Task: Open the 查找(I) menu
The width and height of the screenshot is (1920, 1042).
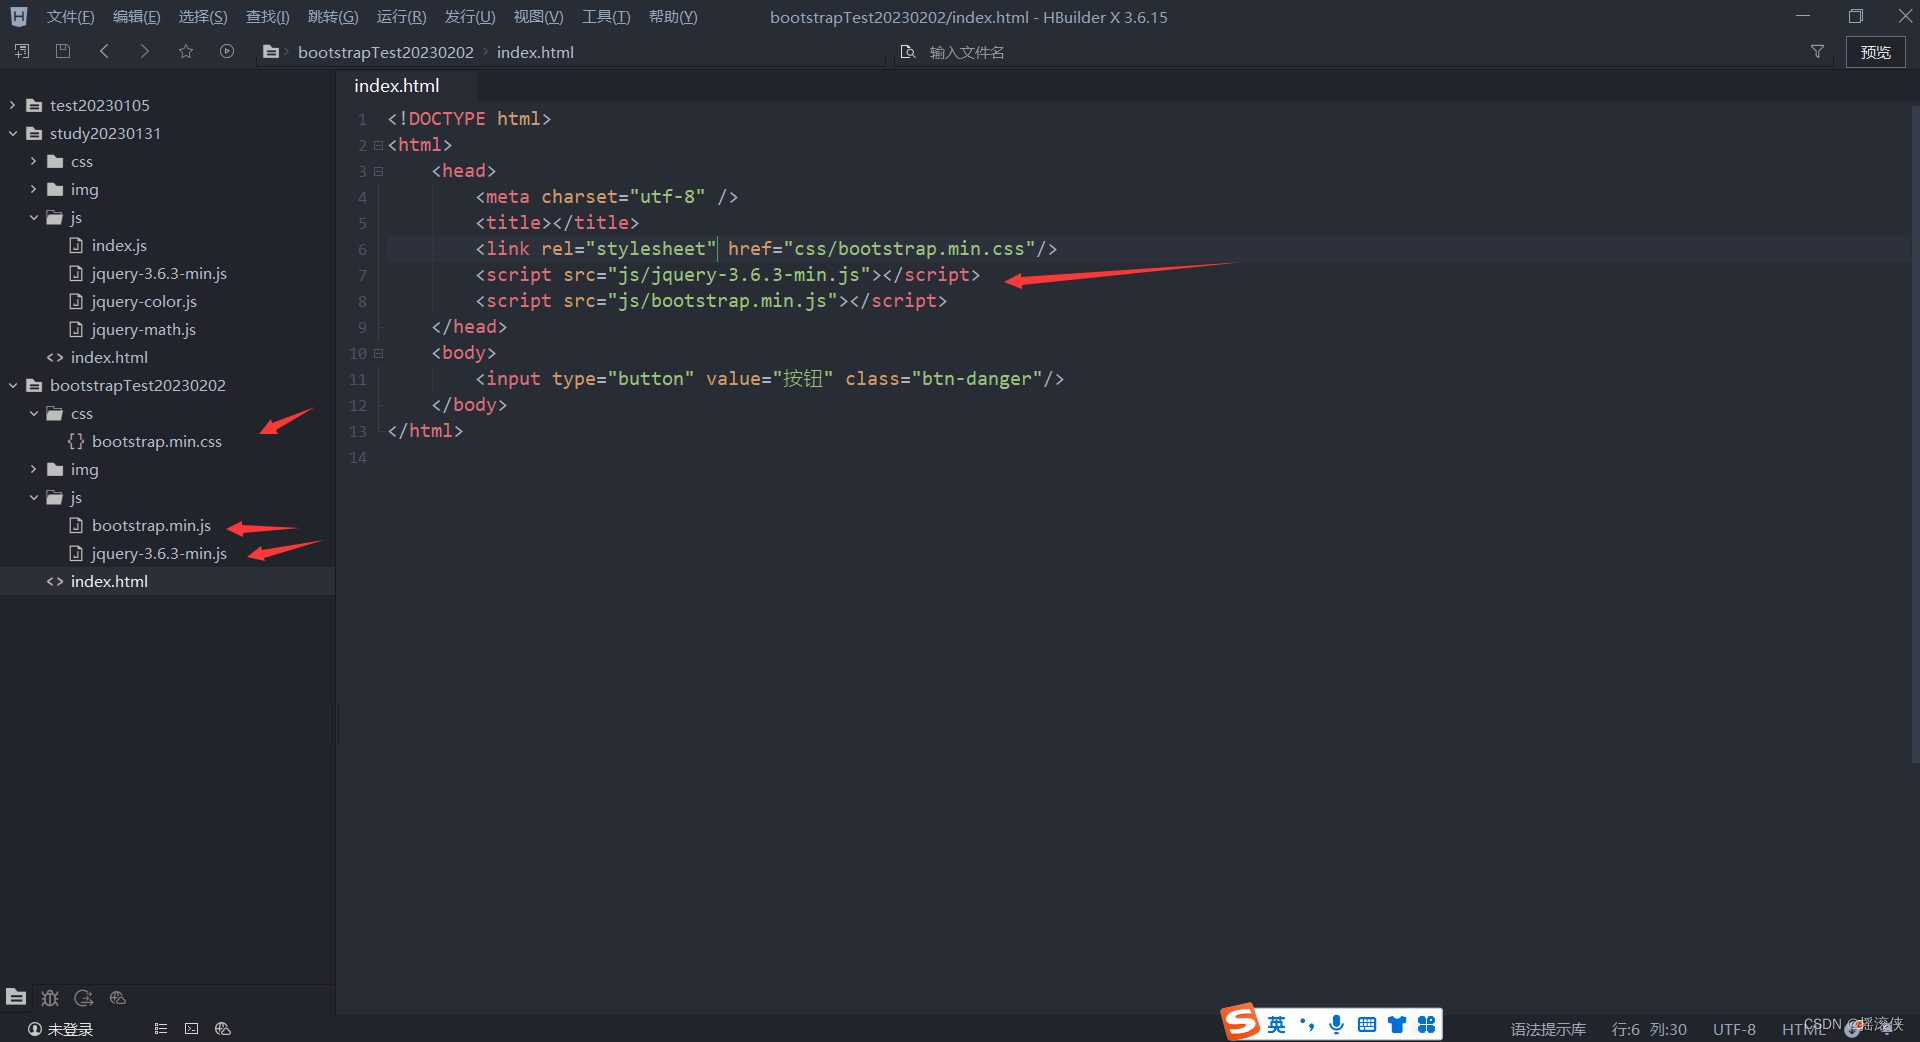Action: 267,17
